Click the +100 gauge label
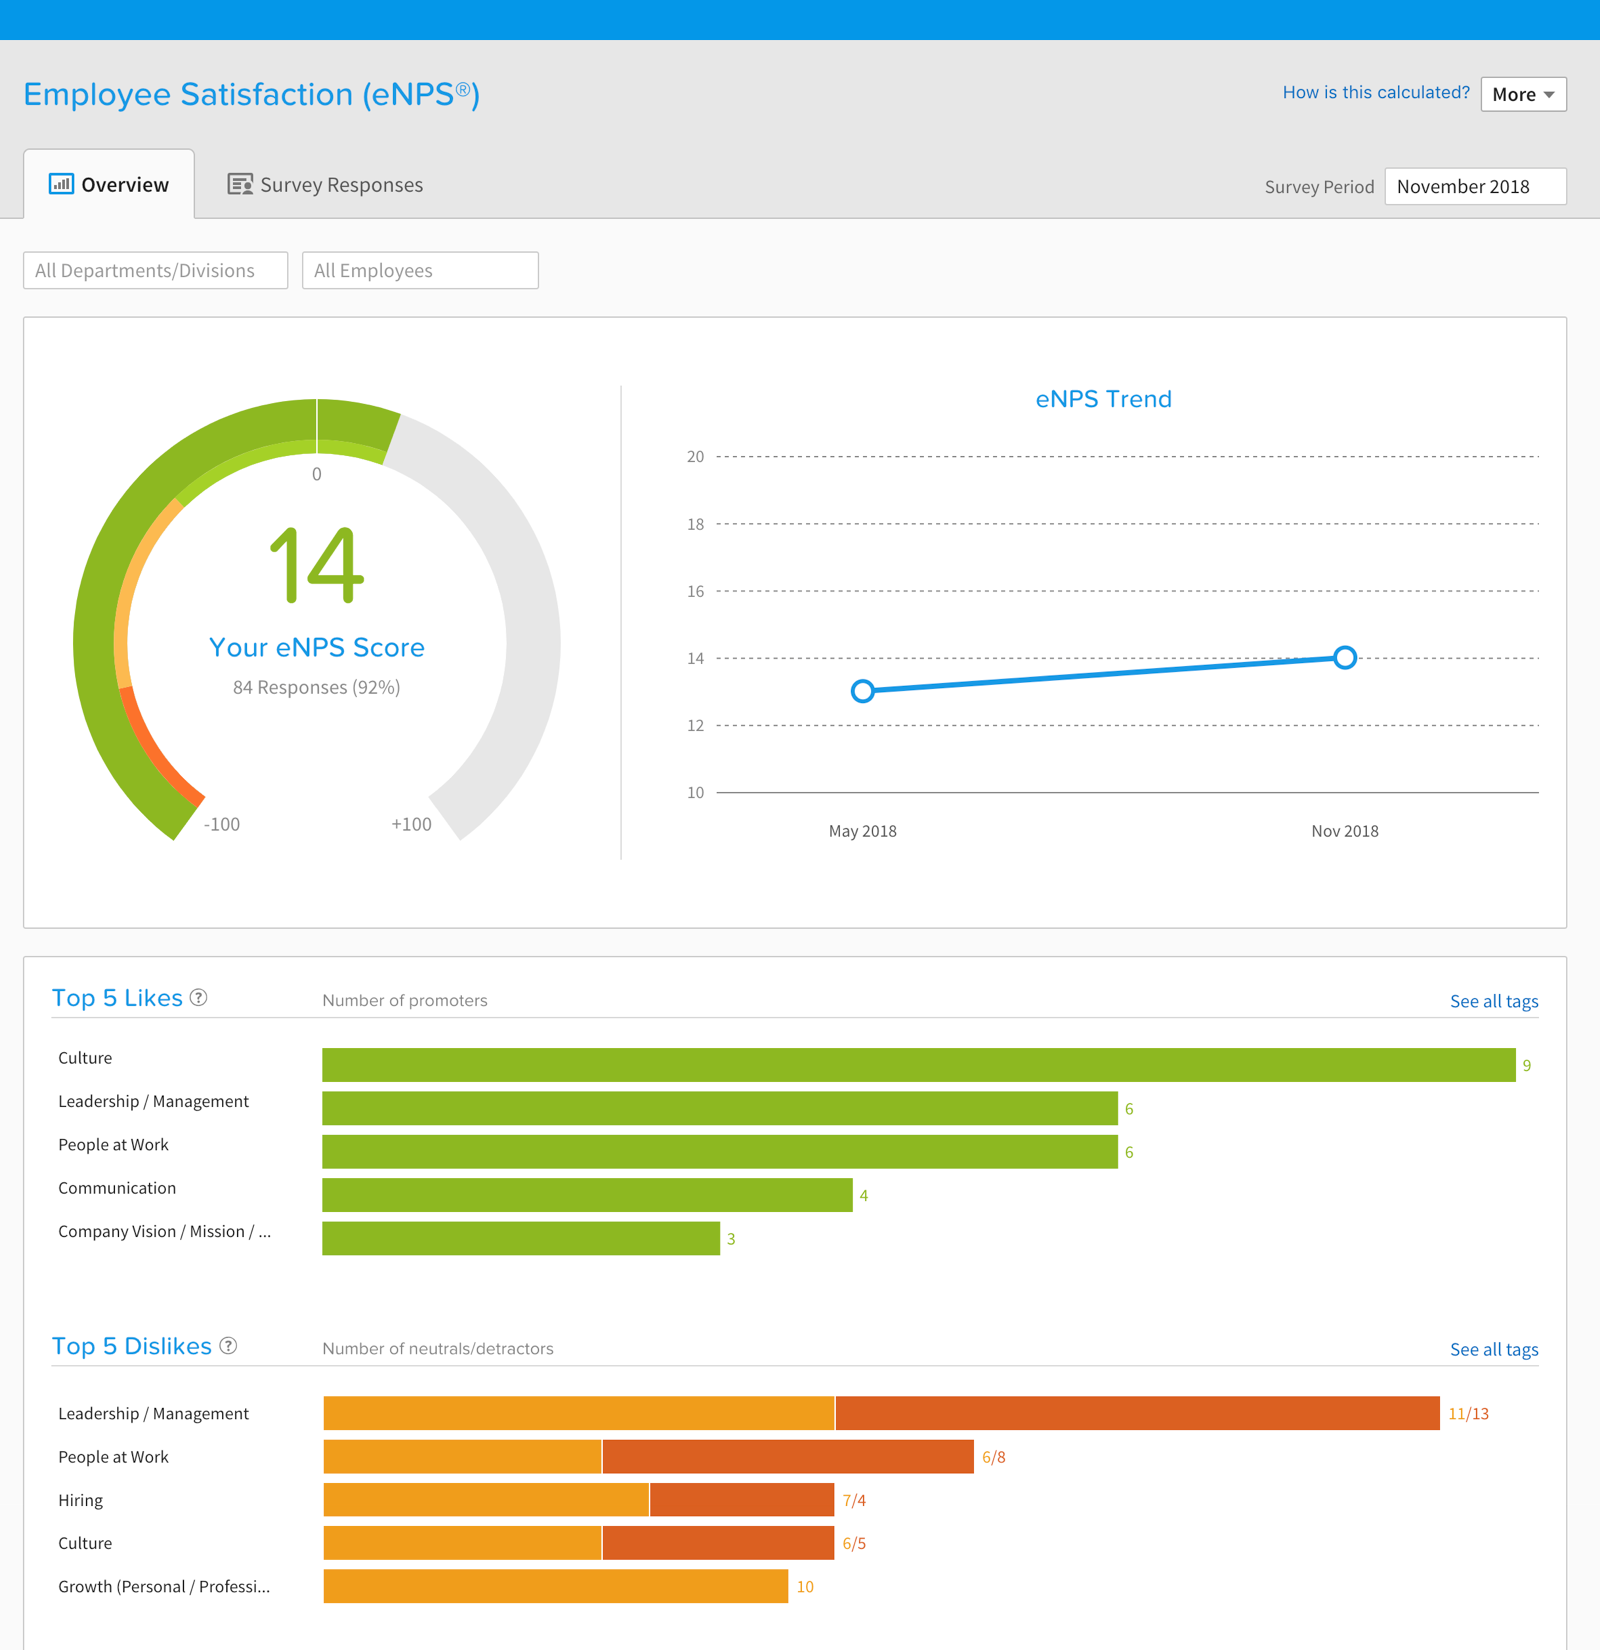The height and width of the screenshot is (1650, 1600). (x=411, y=824)
